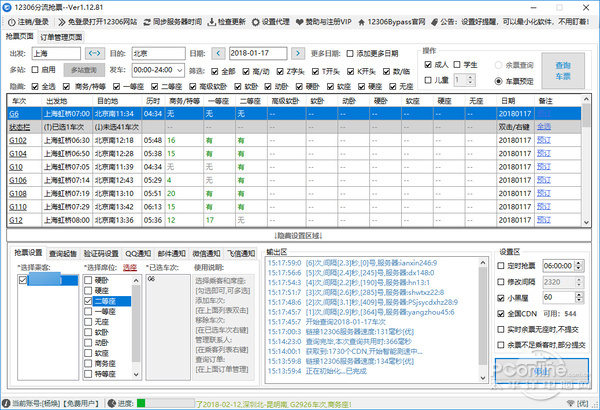The width and height of the screenshot is (600, 410).
Task: Check 硬卧 in seat selection list
Action: [88, 280]
